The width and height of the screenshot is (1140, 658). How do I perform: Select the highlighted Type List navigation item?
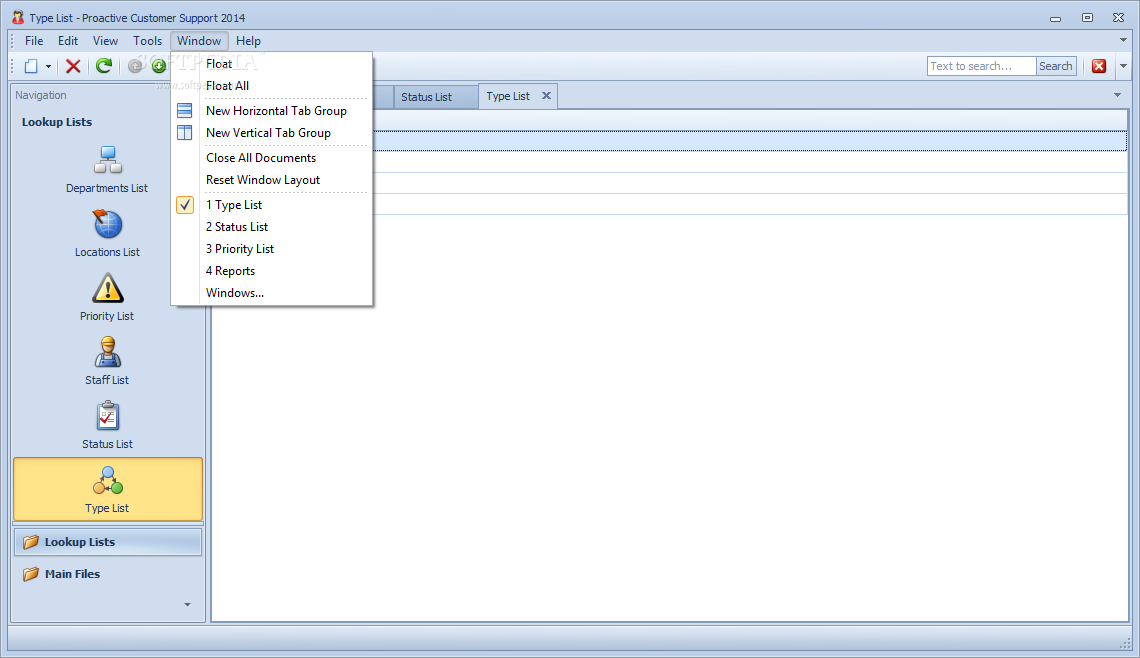(x=108, y=489)
